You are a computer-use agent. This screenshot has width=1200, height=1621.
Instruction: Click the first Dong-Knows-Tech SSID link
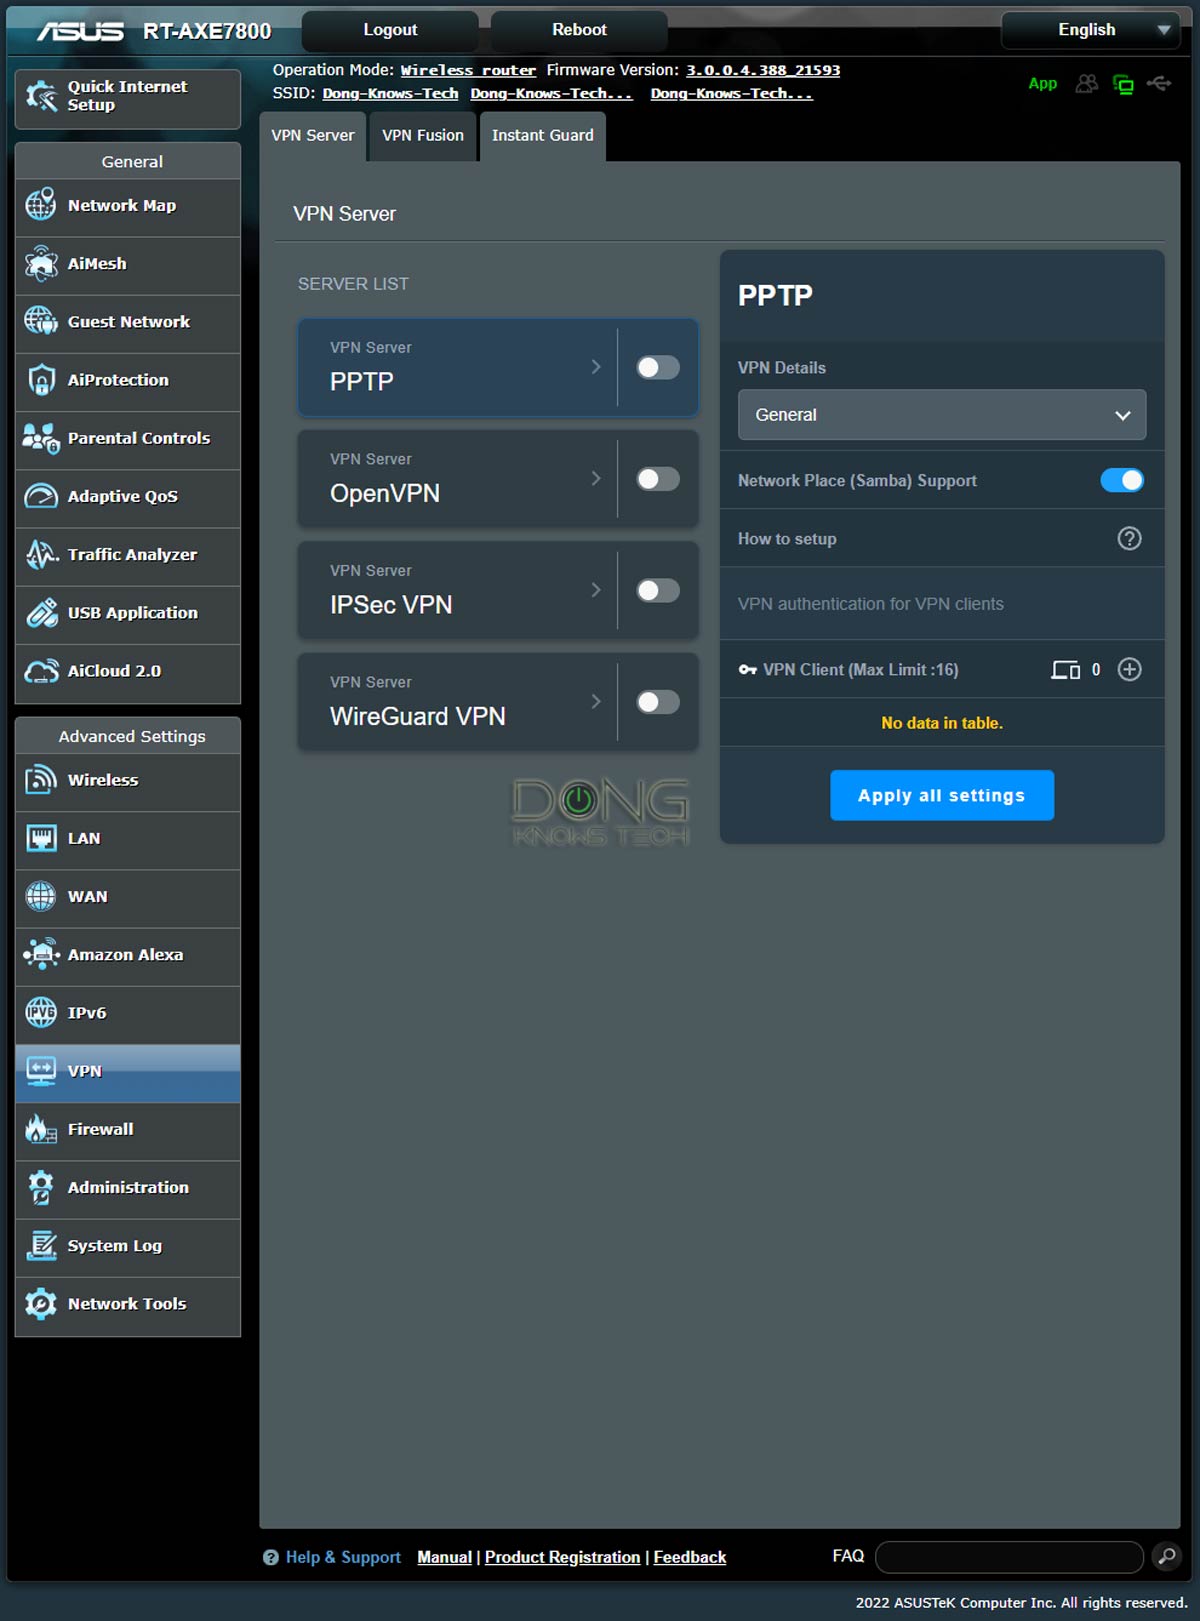390,93
